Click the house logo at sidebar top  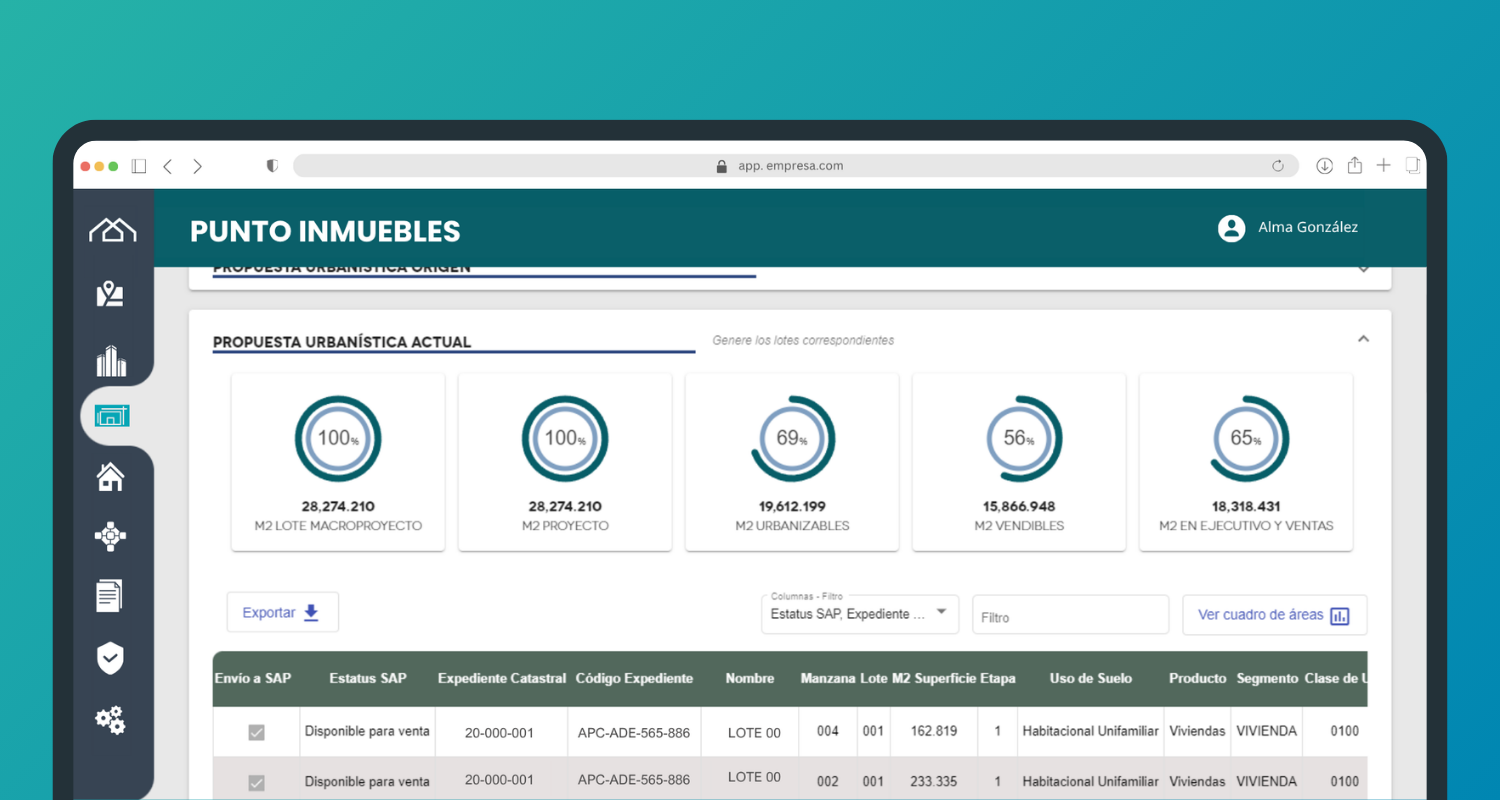pos(112,230)
